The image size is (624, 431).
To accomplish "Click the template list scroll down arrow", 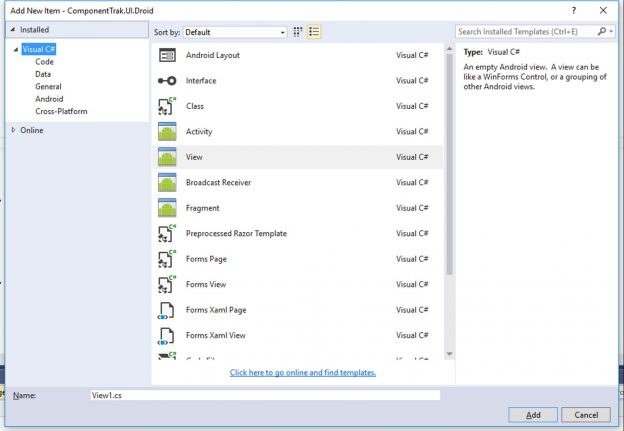I will pos(449,354).
